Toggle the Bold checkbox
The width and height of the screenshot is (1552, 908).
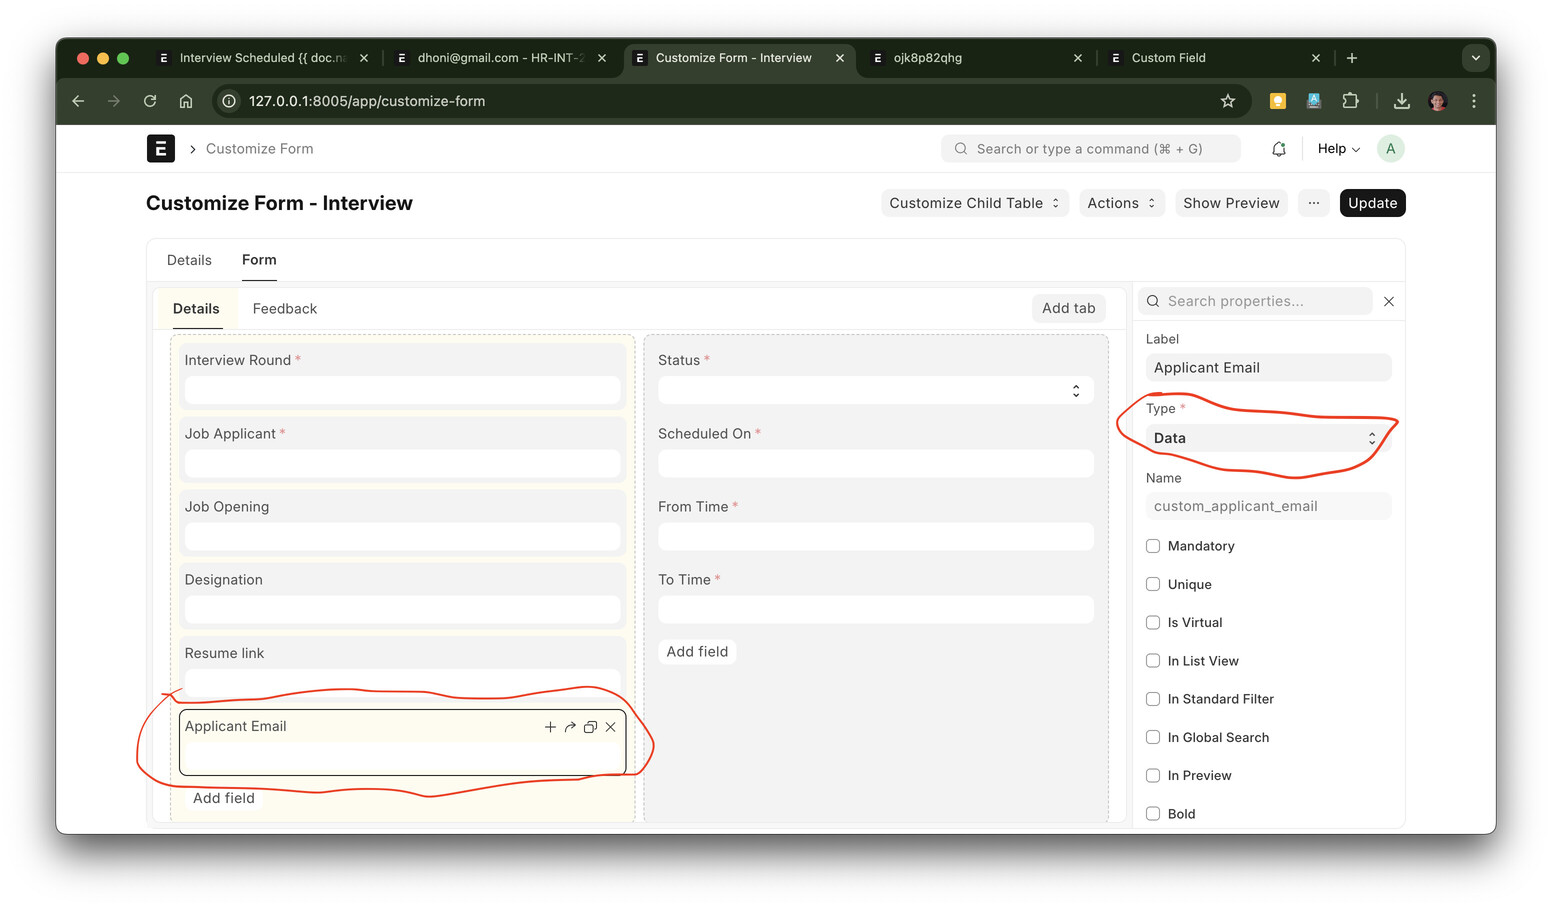click(x=1153, y=814)
